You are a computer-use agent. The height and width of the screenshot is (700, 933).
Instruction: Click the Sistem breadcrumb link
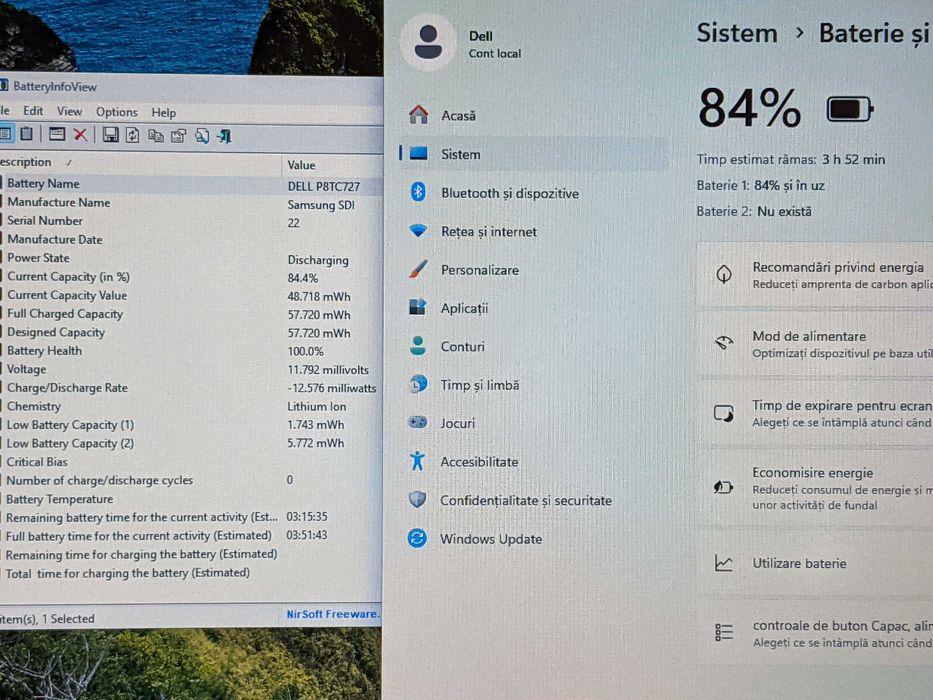737,33
